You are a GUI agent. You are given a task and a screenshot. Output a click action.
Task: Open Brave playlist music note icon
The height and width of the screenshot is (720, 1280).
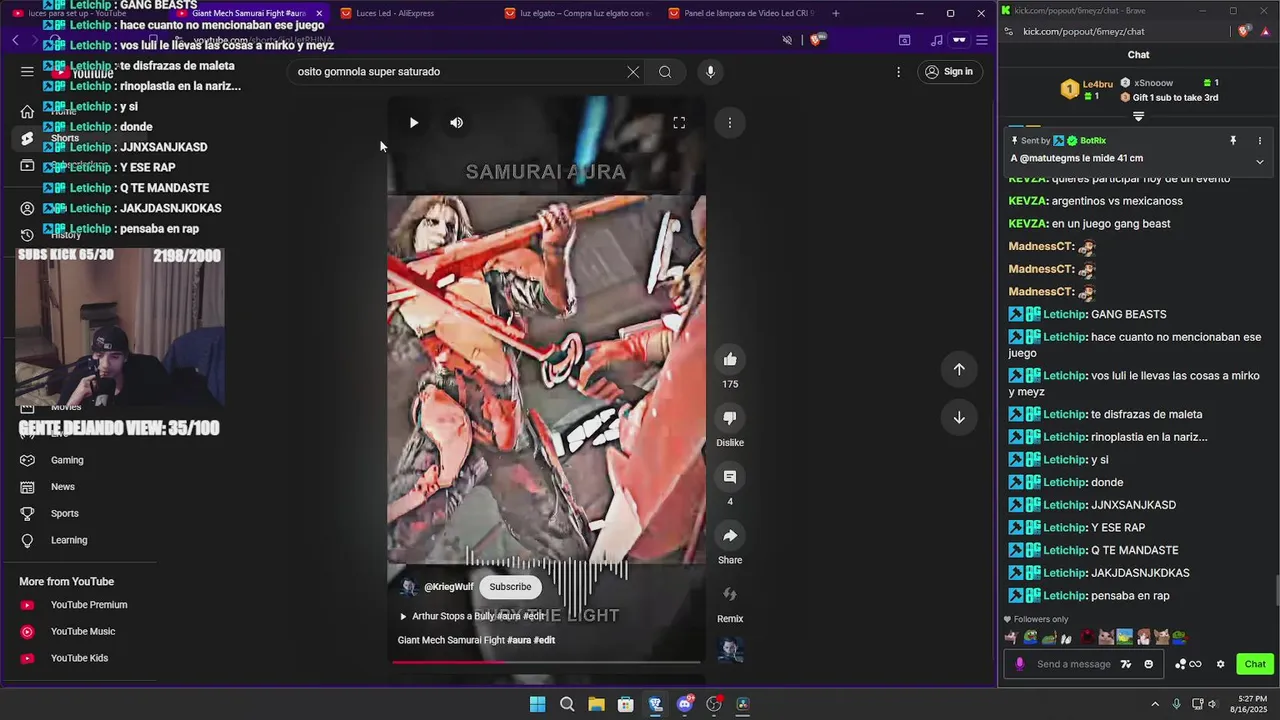(x=936, y=40)
